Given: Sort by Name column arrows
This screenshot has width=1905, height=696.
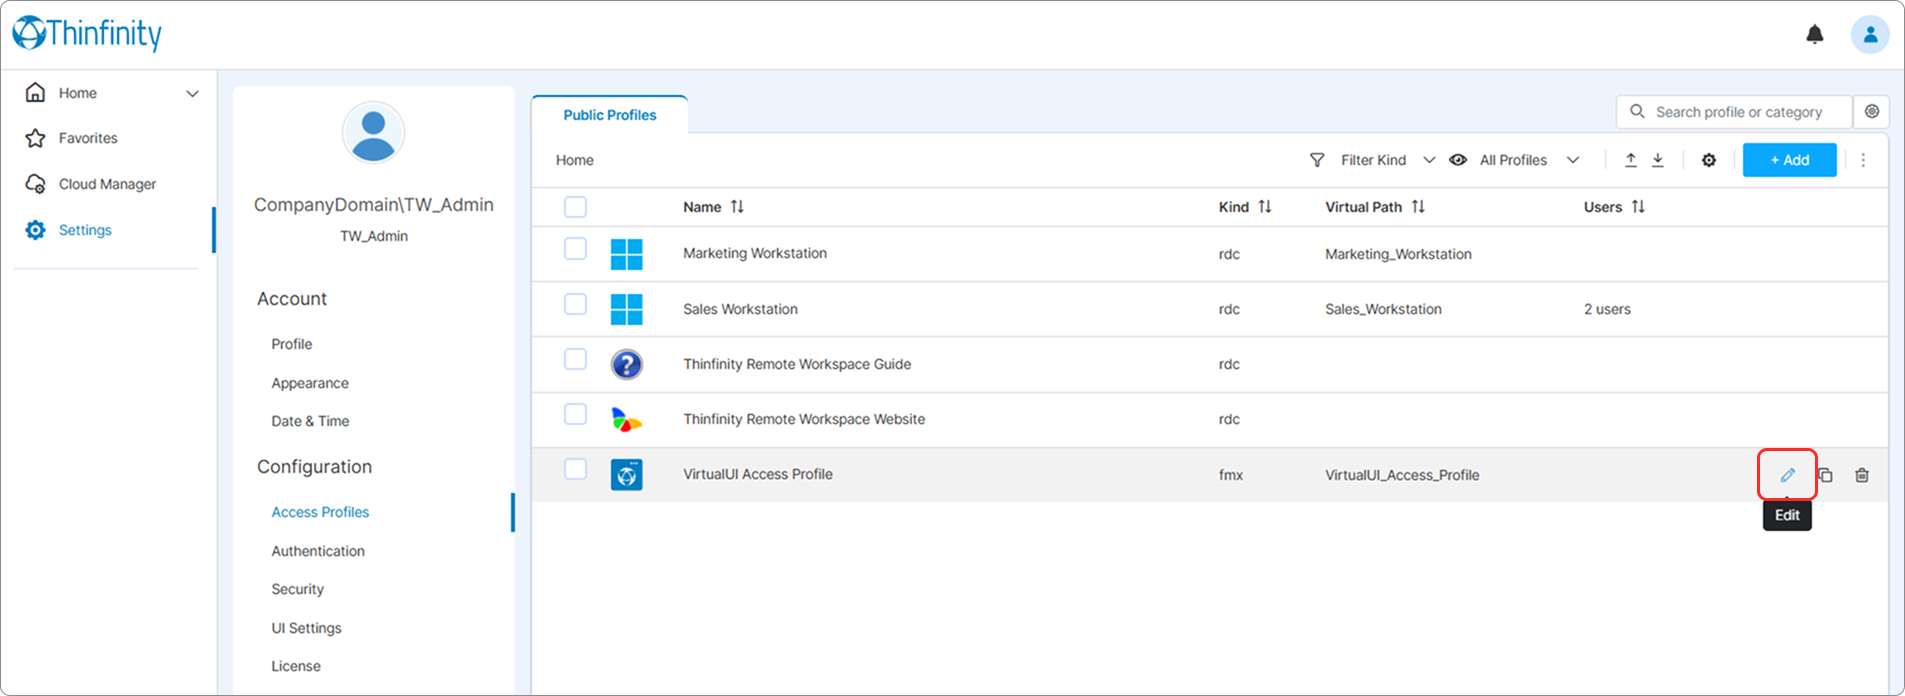Looking at the screenshot, I should coord(737,207).
